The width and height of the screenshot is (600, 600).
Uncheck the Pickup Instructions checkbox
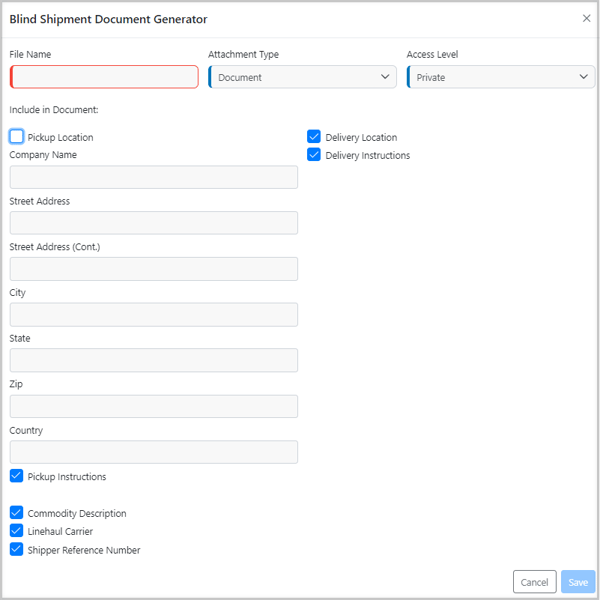click(x=16, y=476)
